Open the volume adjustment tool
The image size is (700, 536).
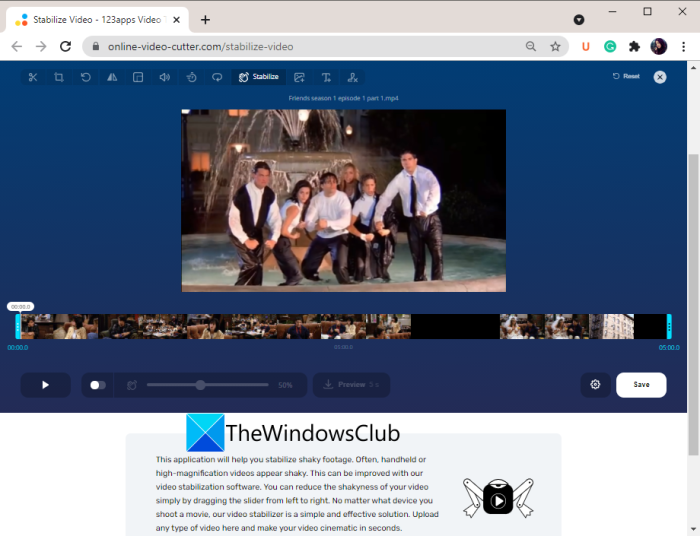point(164,77)
